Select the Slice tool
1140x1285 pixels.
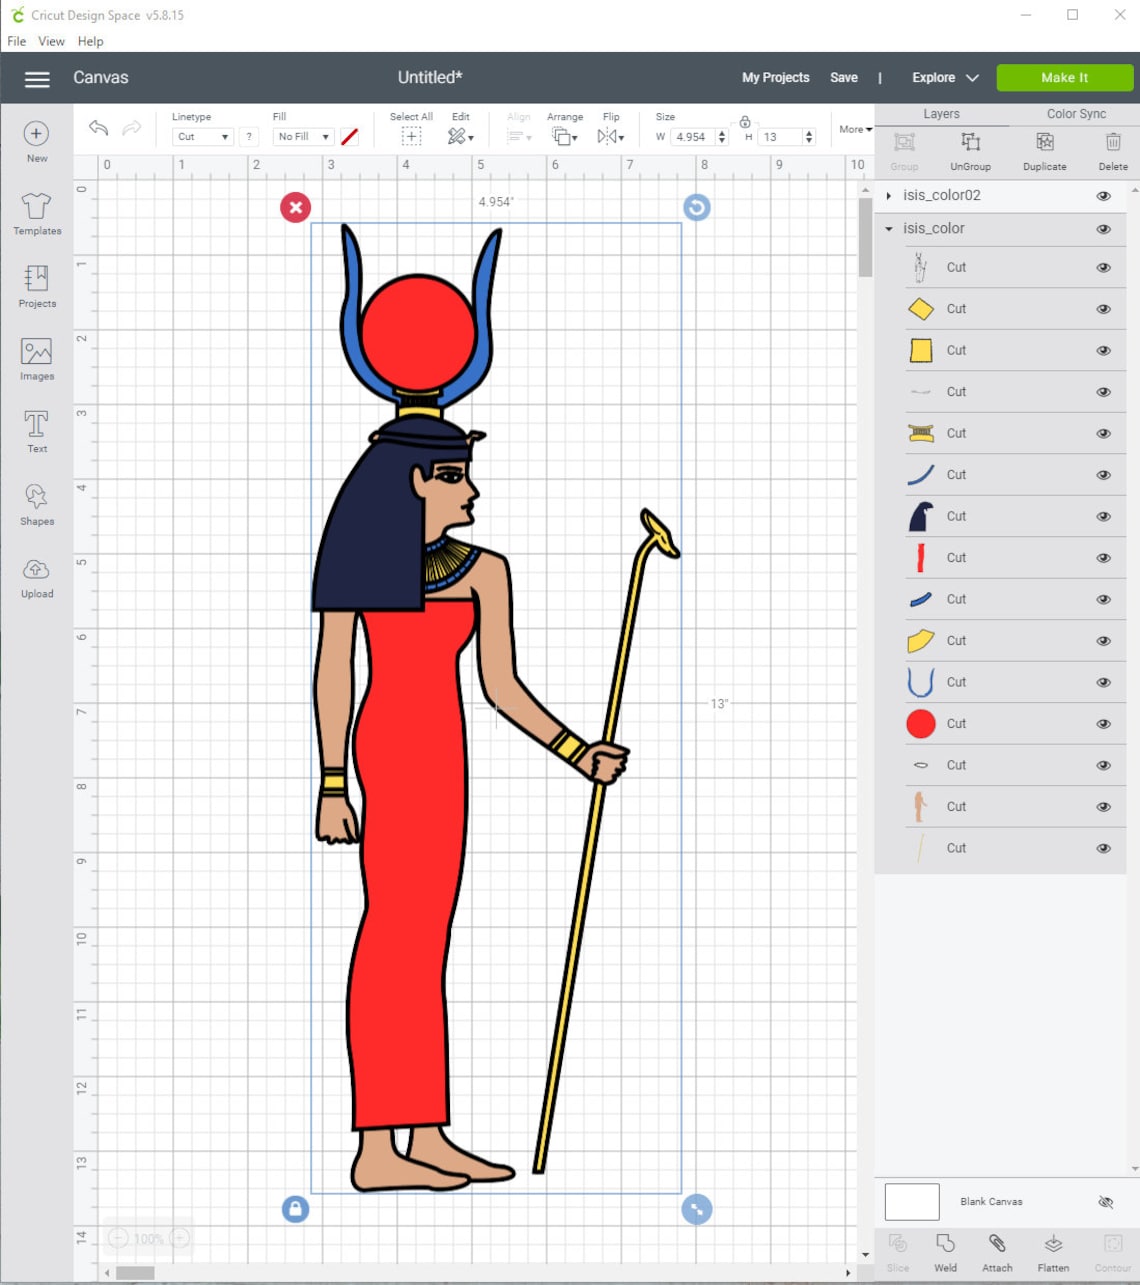click(x=897, y=1250)
